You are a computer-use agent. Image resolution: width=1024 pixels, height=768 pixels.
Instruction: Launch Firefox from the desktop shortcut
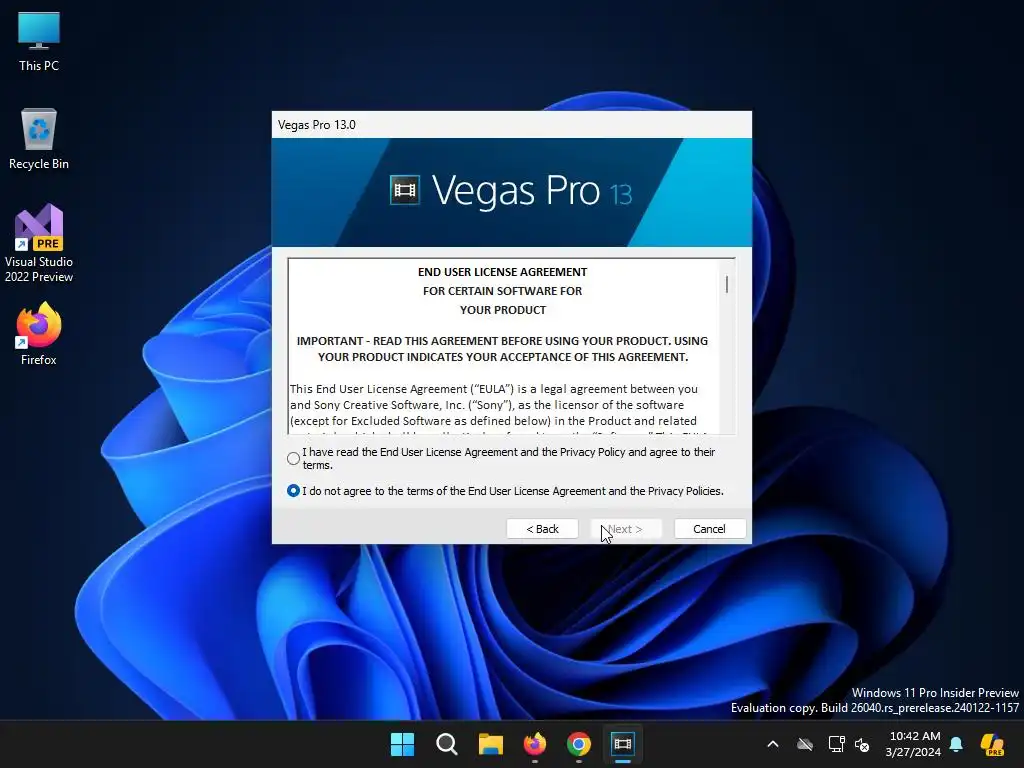39,334
